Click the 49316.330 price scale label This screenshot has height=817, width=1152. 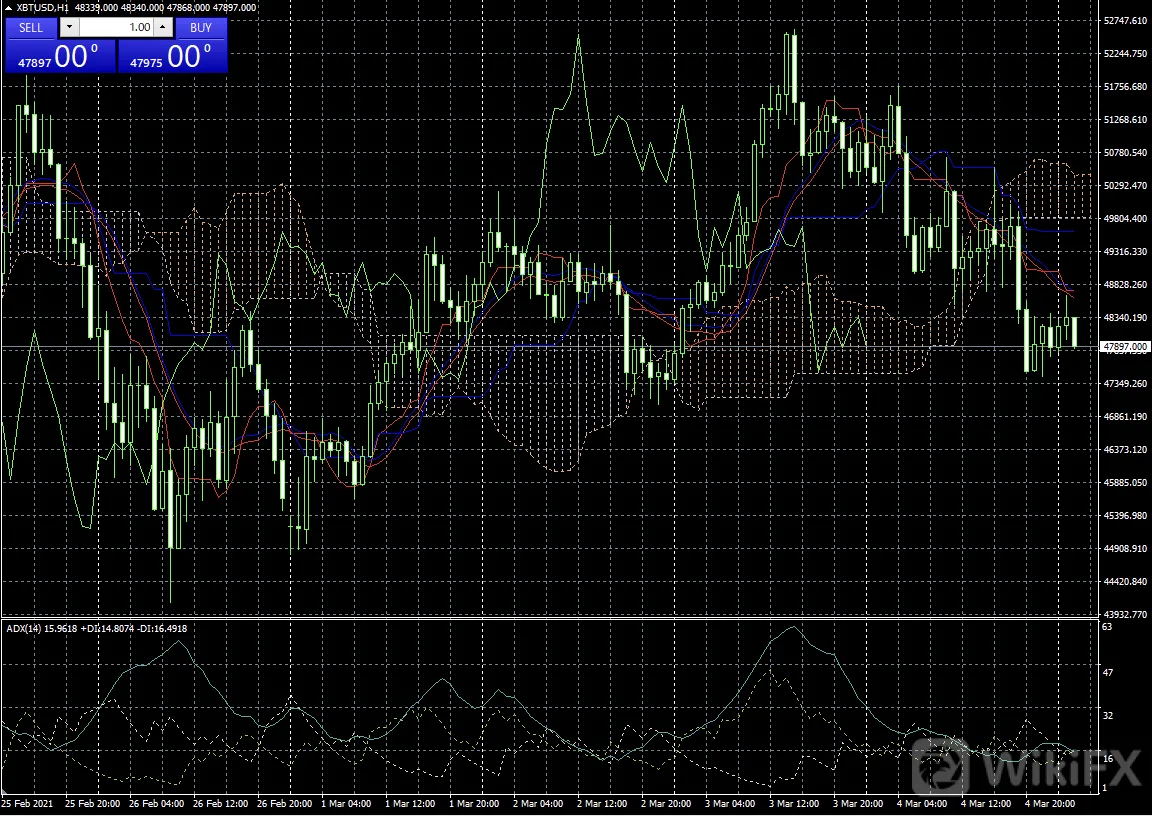pyautogui.click(x=1126, y=252)
